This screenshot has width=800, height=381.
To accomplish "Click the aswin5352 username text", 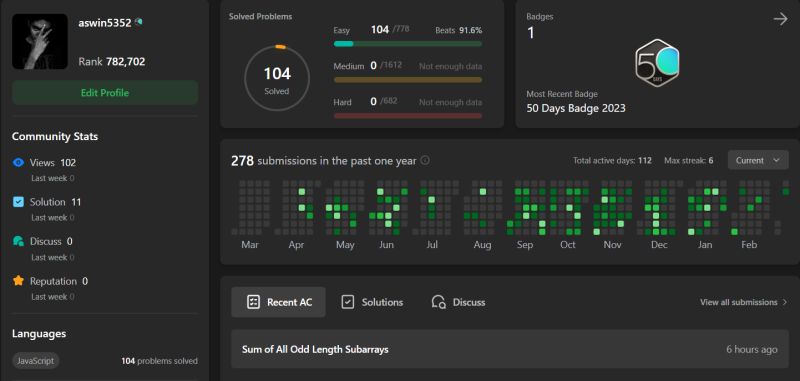I will [x=105, y=22].
